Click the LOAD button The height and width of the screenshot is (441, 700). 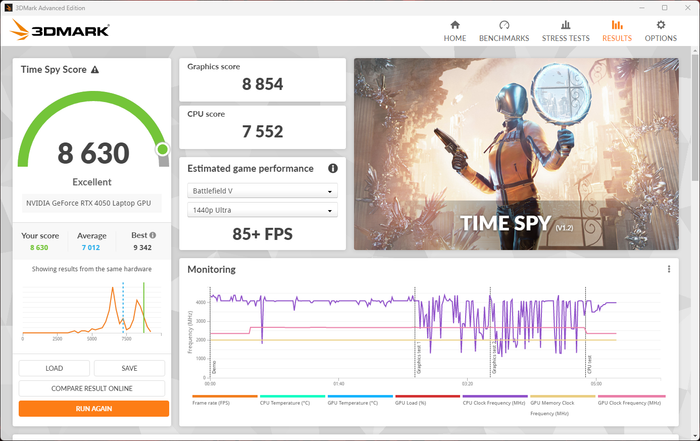[x=54, y=368]
